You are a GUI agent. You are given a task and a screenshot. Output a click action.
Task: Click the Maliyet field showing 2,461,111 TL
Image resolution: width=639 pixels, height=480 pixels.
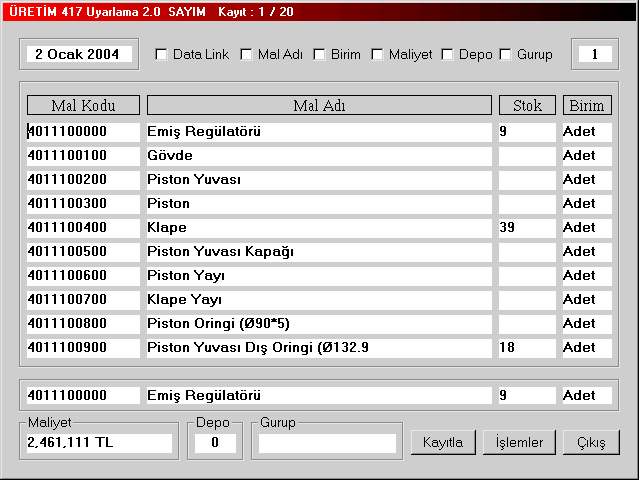[x=99, y=442]
